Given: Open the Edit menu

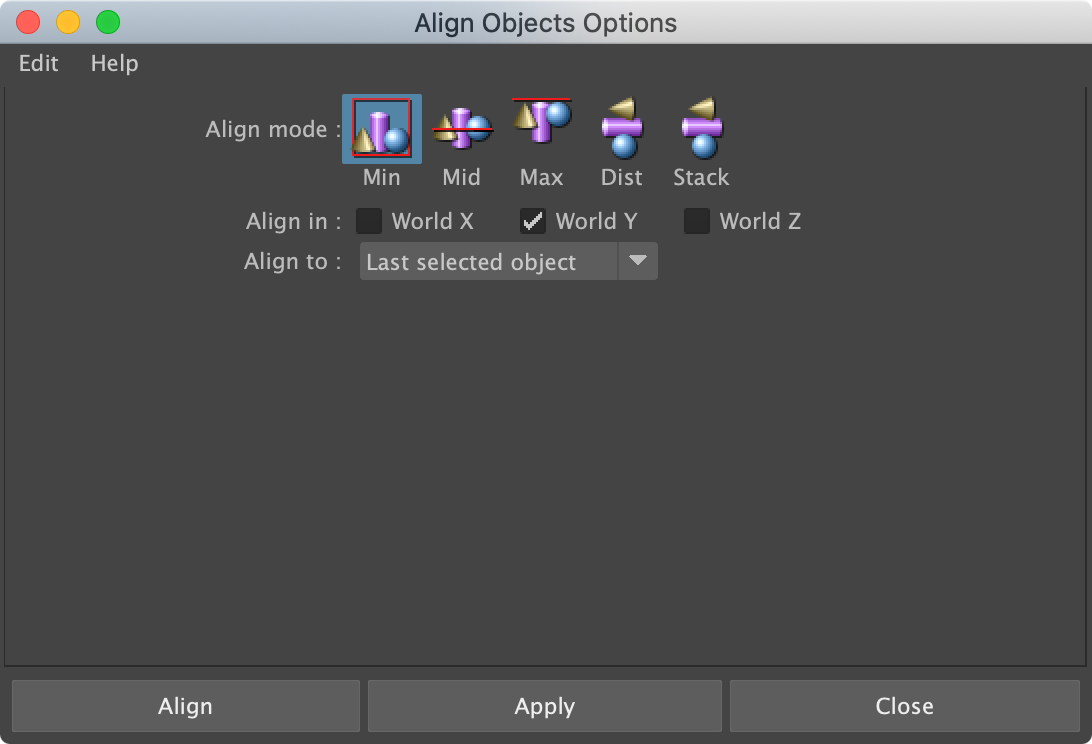Looking at the screenshot, I should (39, 63).
